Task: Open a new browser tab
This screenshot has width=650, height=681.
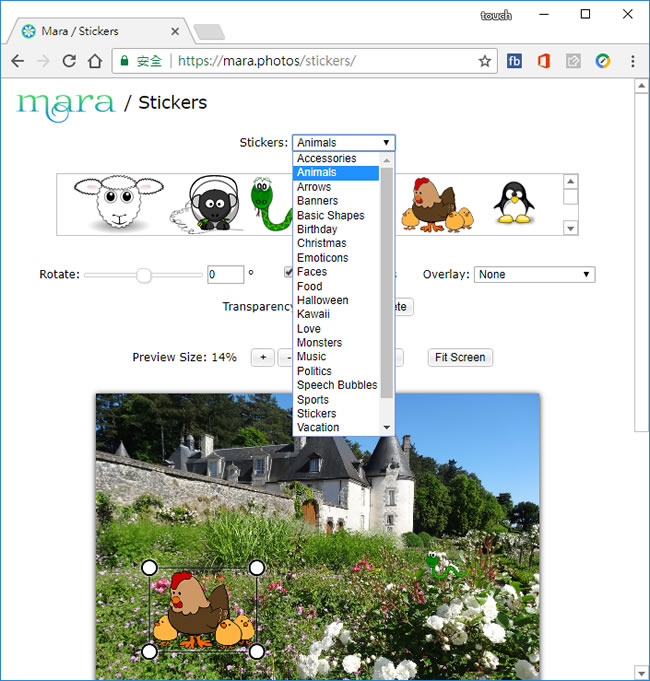Action: pyautogui.click(x=209, y=32)
